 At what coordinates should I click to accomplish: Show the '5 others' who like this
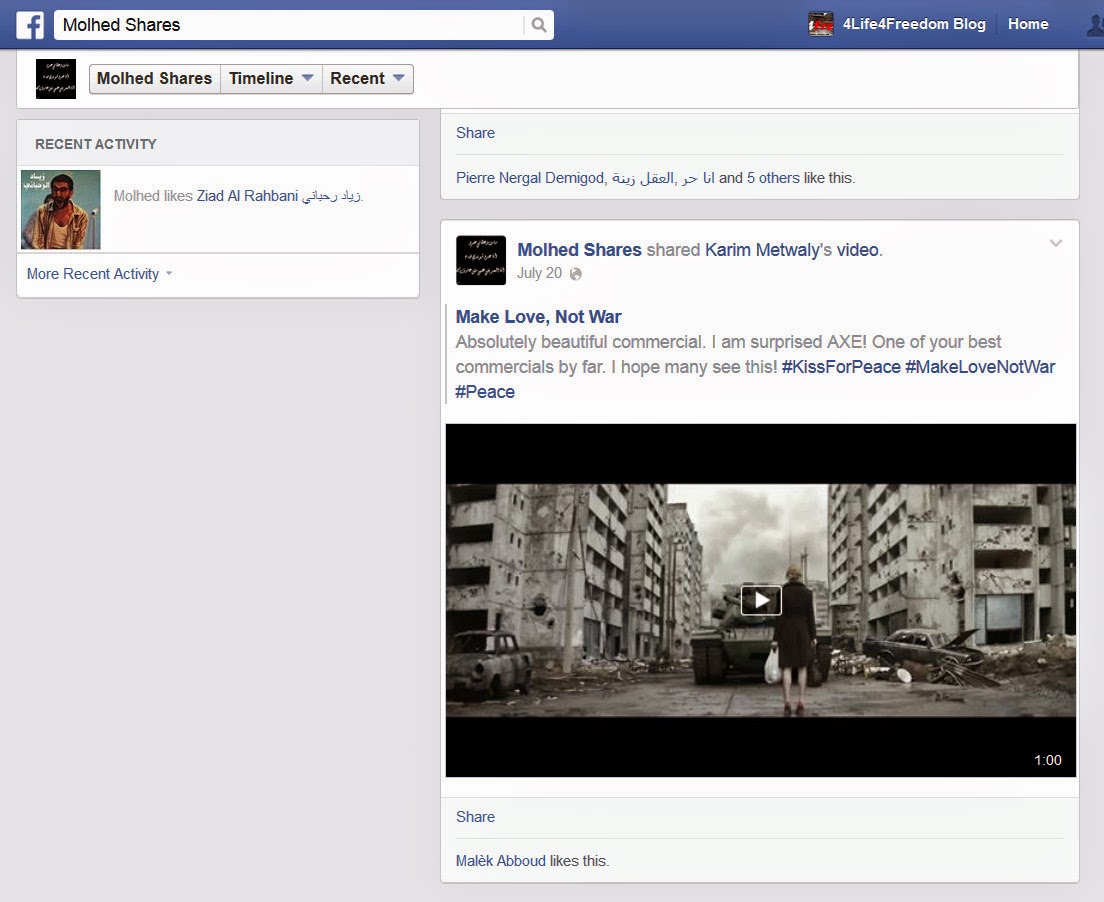click(773, 178)
